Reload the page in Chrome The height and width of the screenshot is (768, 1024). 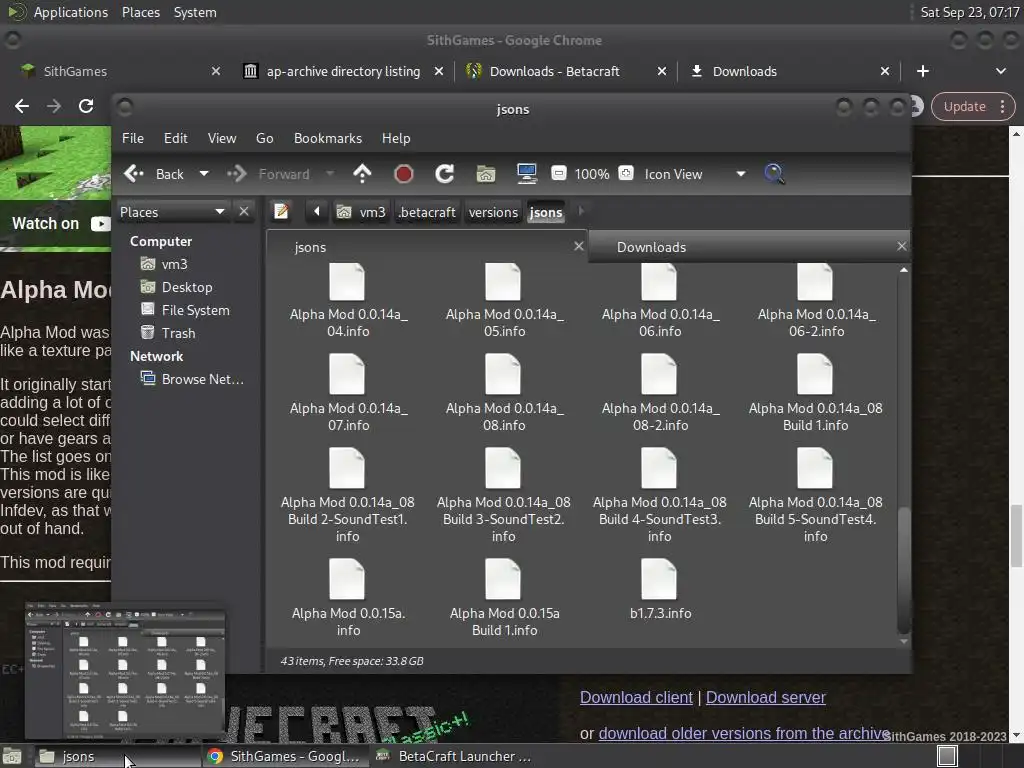click(86, 106)
